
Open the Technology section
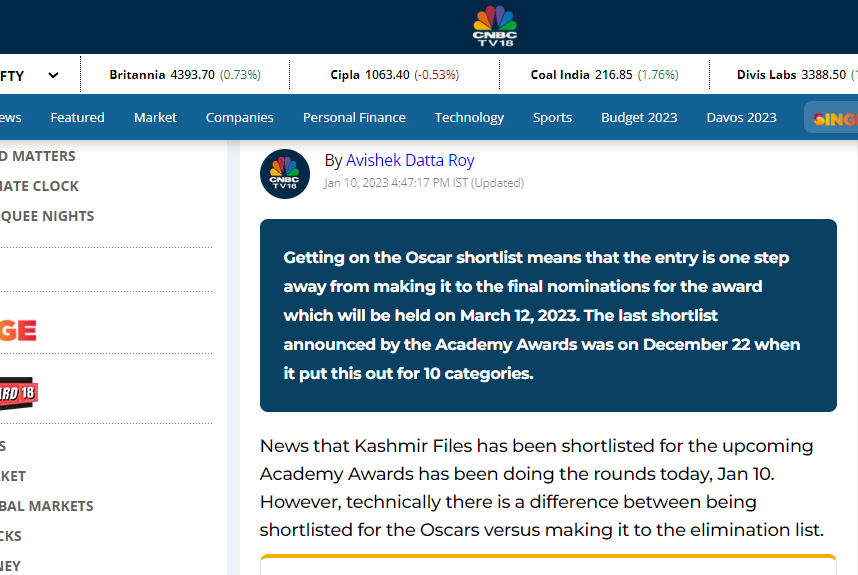click(x=469, y=117)
